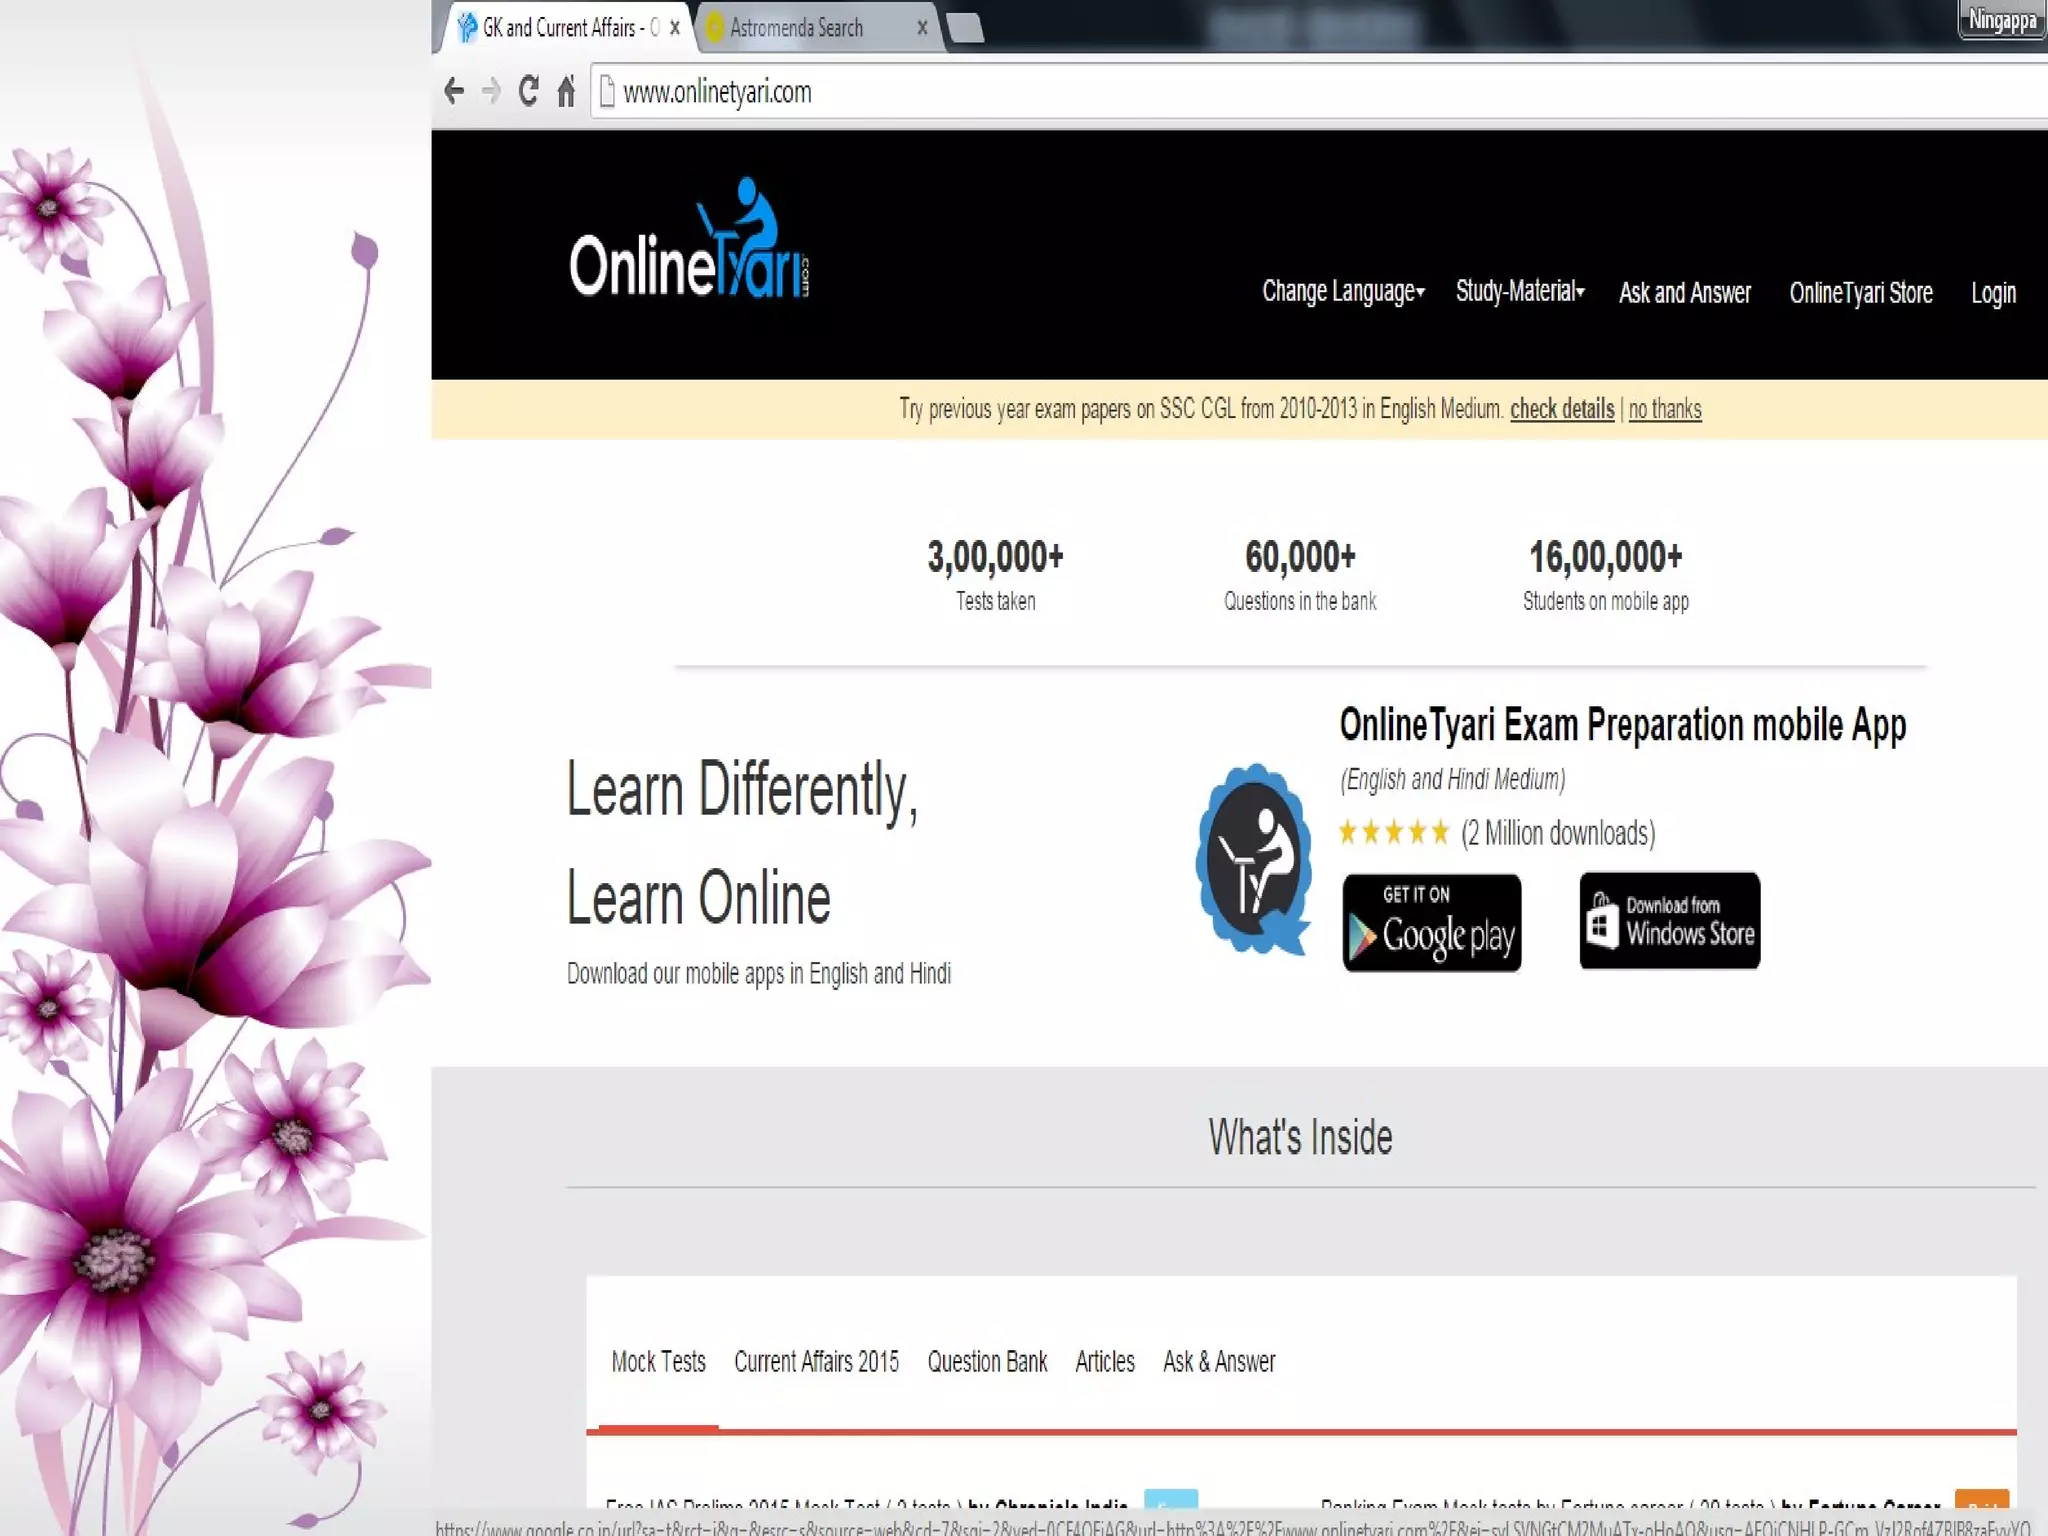Click the browser home icon
Image resolution: width=2048 pixels, height=1536 pixels.
click(566, 91)
